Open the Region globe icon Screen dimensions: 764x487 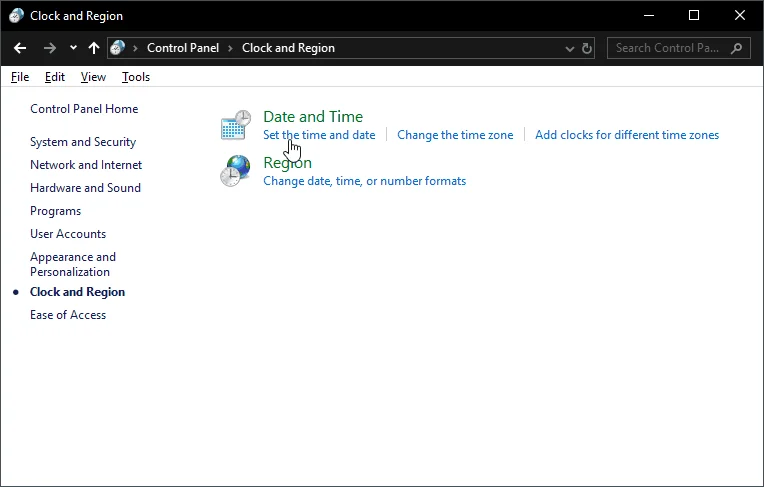[x=235, y=171]
